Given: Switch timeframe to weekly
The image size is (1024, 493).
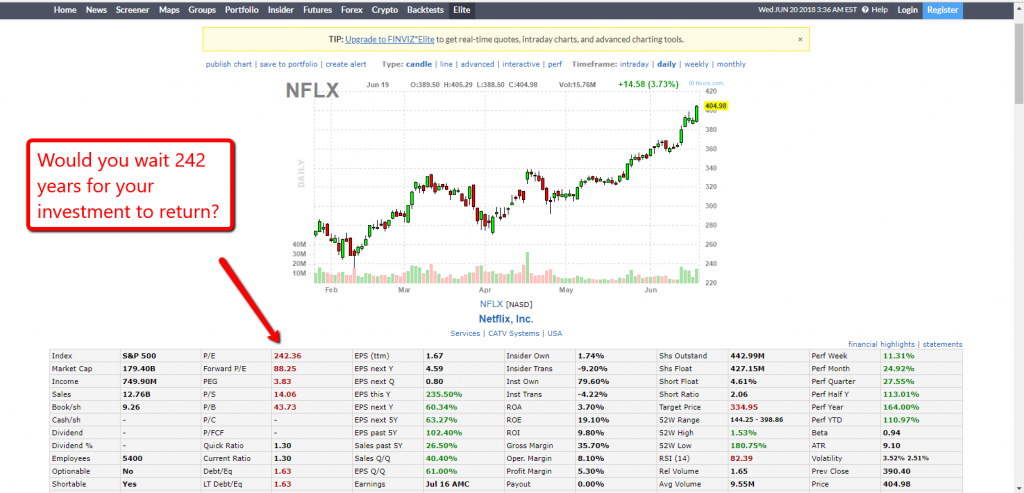Looking at the screenshot, I should click(696, 64).
